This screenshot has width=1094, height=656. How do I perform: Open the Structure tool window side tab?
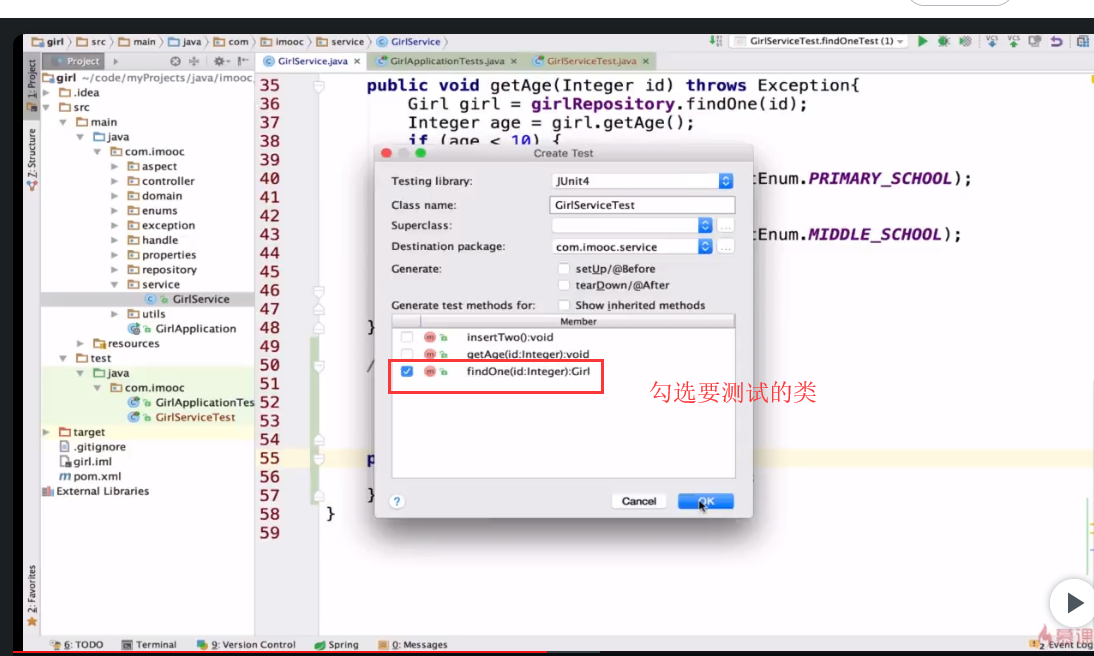(31, 160)
